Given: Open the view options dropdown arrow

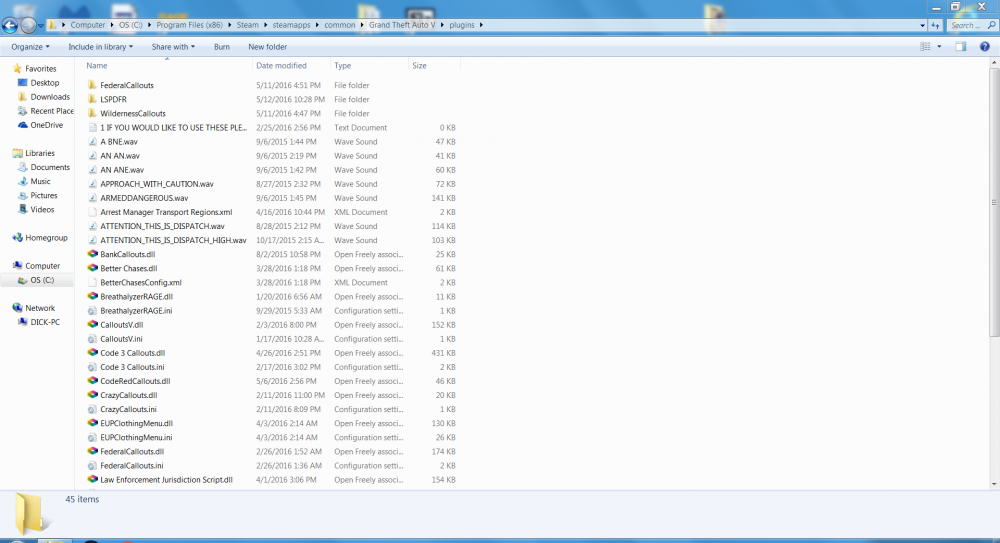Looking at the screenshot, I should 939,47.
